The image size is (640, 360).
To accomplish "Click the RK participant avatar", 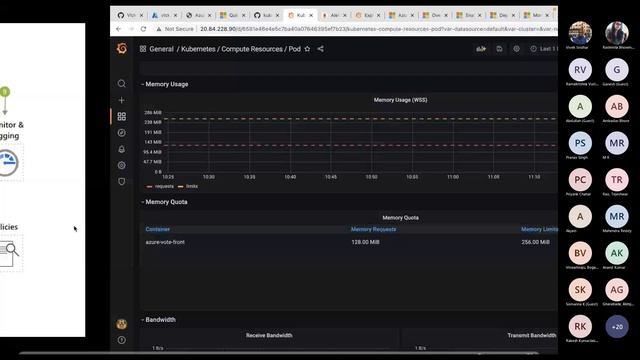I will pyautogui.click(x=580, y=327).
